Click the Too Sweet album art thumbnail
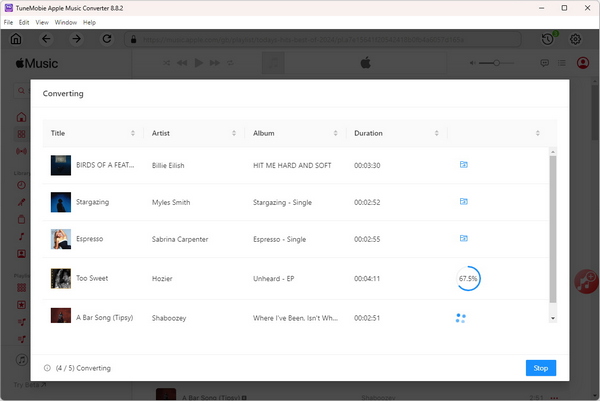Image resolution: width=600 pixels, height=401 pixels. 61,278
